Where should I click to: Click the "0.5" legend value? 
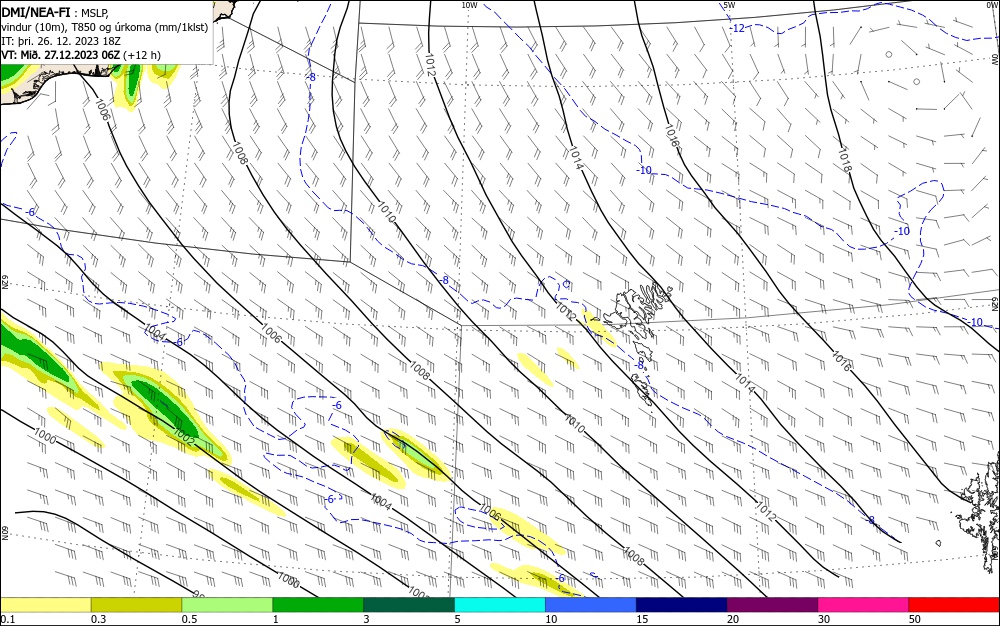coord(189,619)
